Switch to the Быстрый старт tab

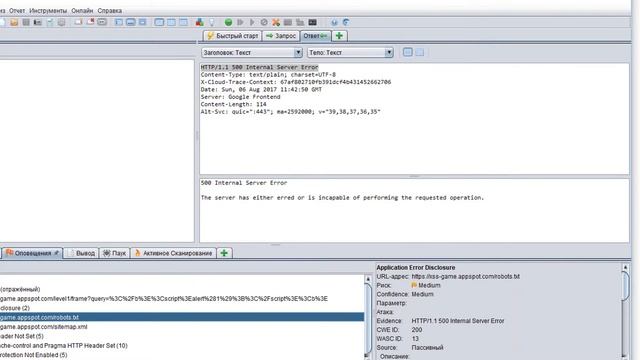click(x=232, y=36)
